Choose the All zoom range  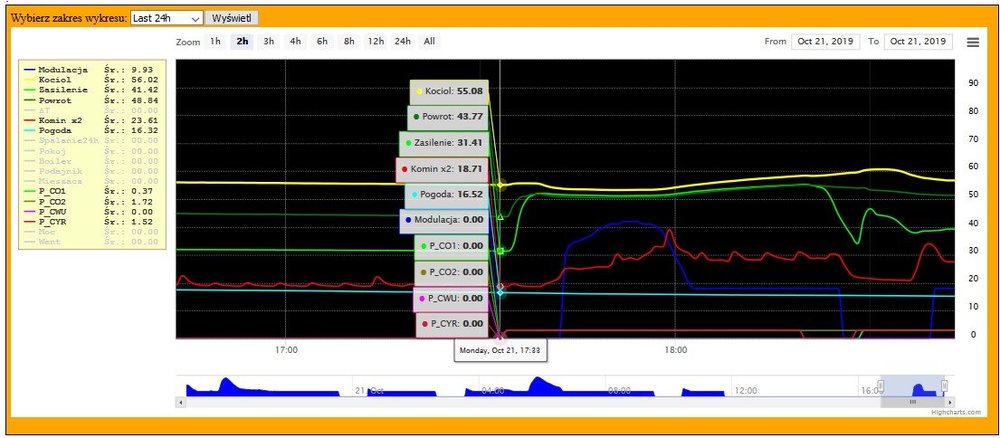pyautogui.click(x=429, y=42)
